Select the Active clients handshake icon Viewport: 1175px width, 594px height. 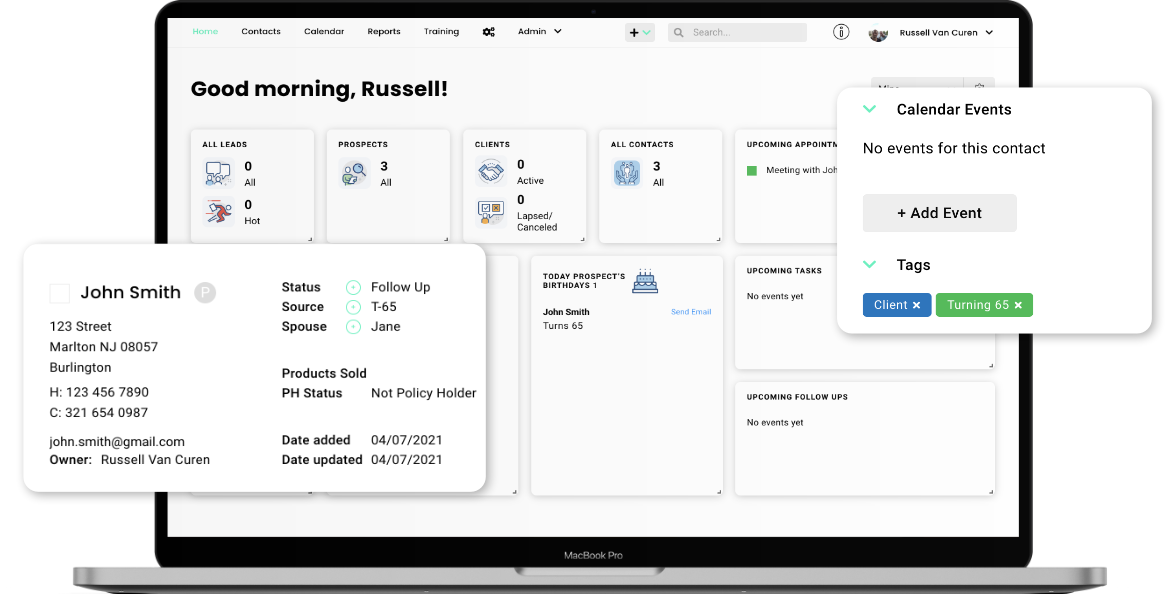point(491,171)
